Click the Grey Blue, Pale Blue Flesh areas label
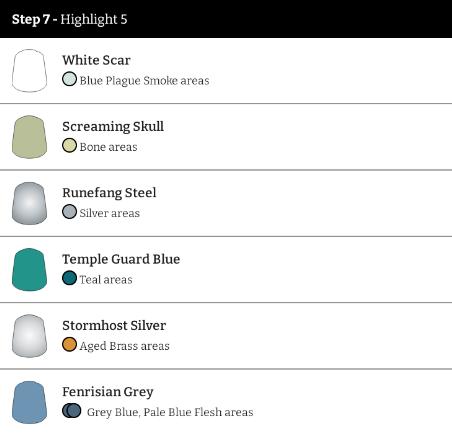Screen dimensions: 452x433 point(170,412)
